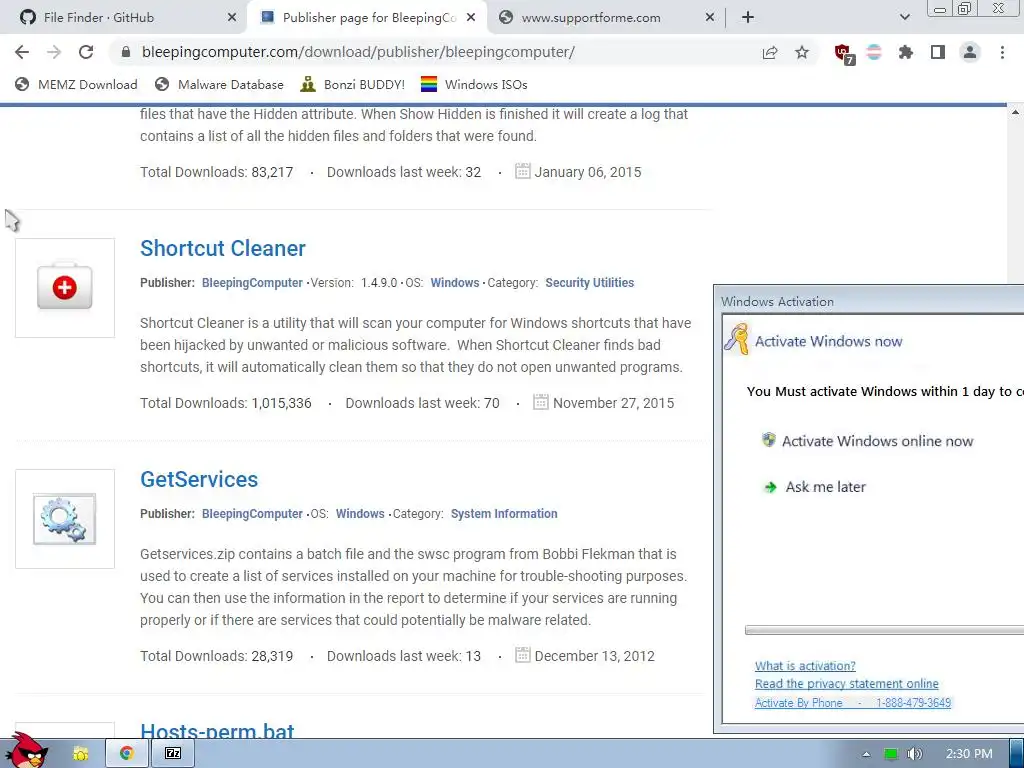Click the forward navigation arrow
Image resolution: width=1024 pixels, height=768 pixels.
(x=54, y=52)
